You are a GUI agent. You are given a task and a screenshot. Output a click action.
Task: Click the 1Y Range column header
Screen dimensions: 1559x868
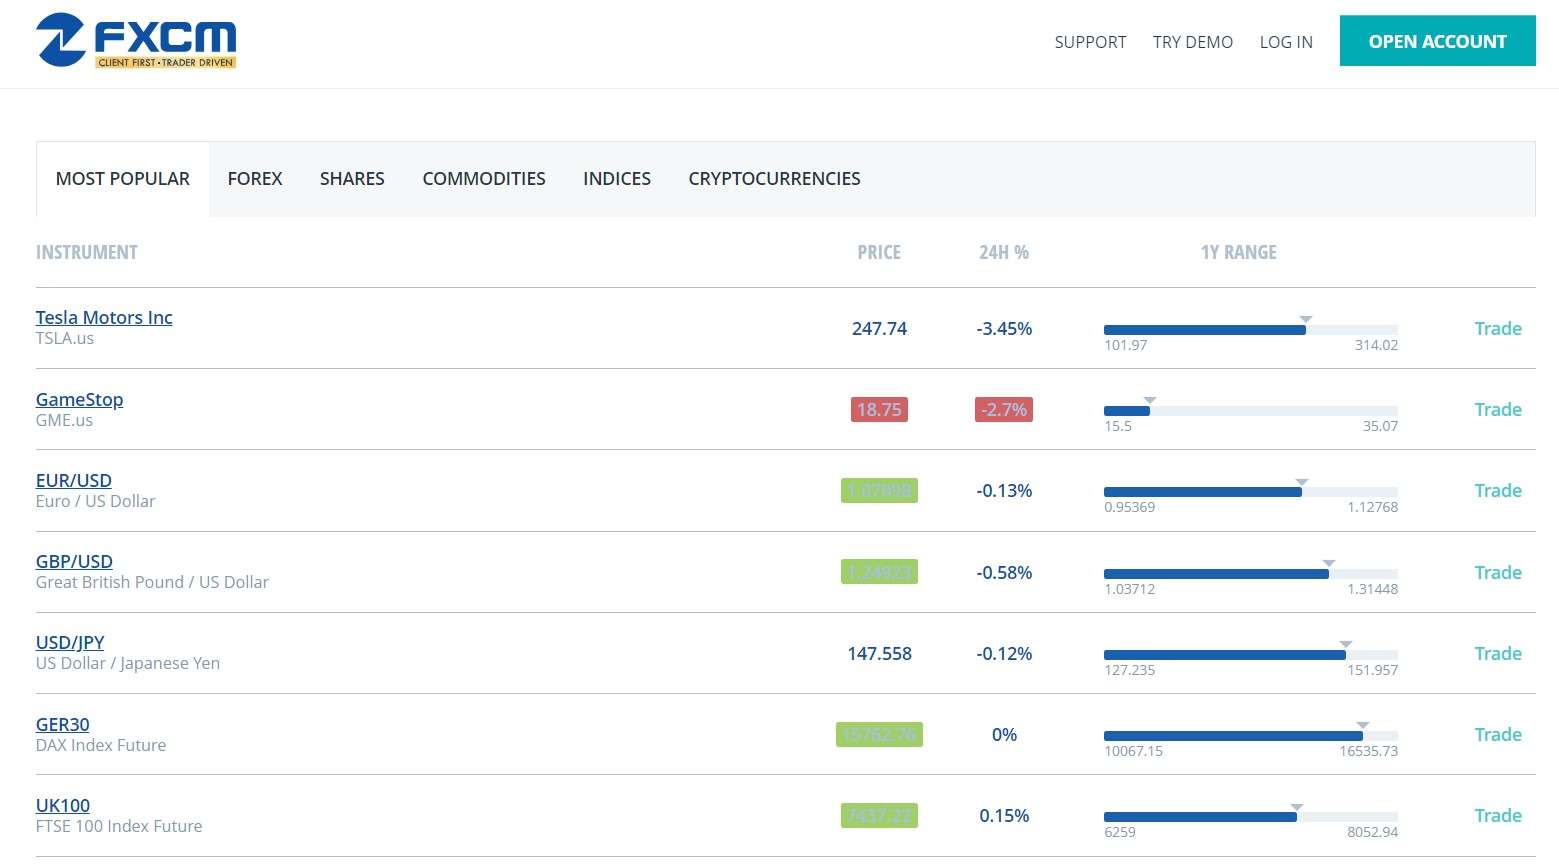(1239, 252)
